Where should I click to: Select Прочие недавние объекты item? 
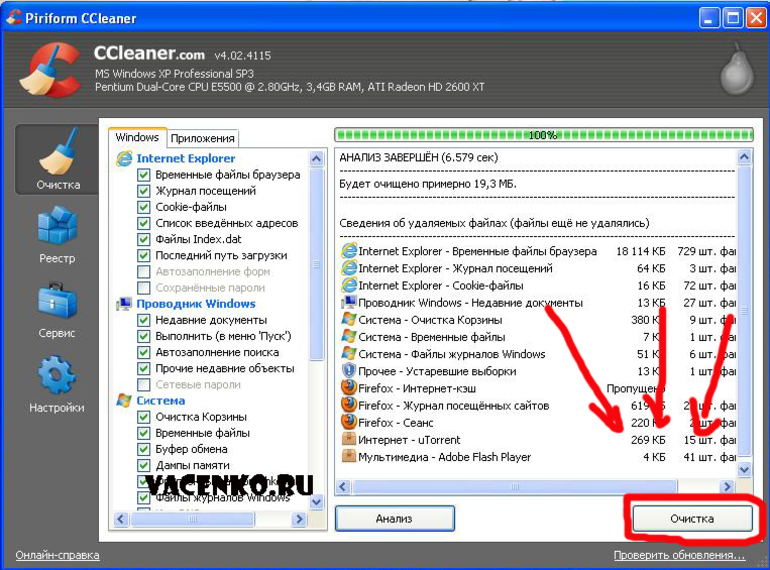(x=225, y=369)
